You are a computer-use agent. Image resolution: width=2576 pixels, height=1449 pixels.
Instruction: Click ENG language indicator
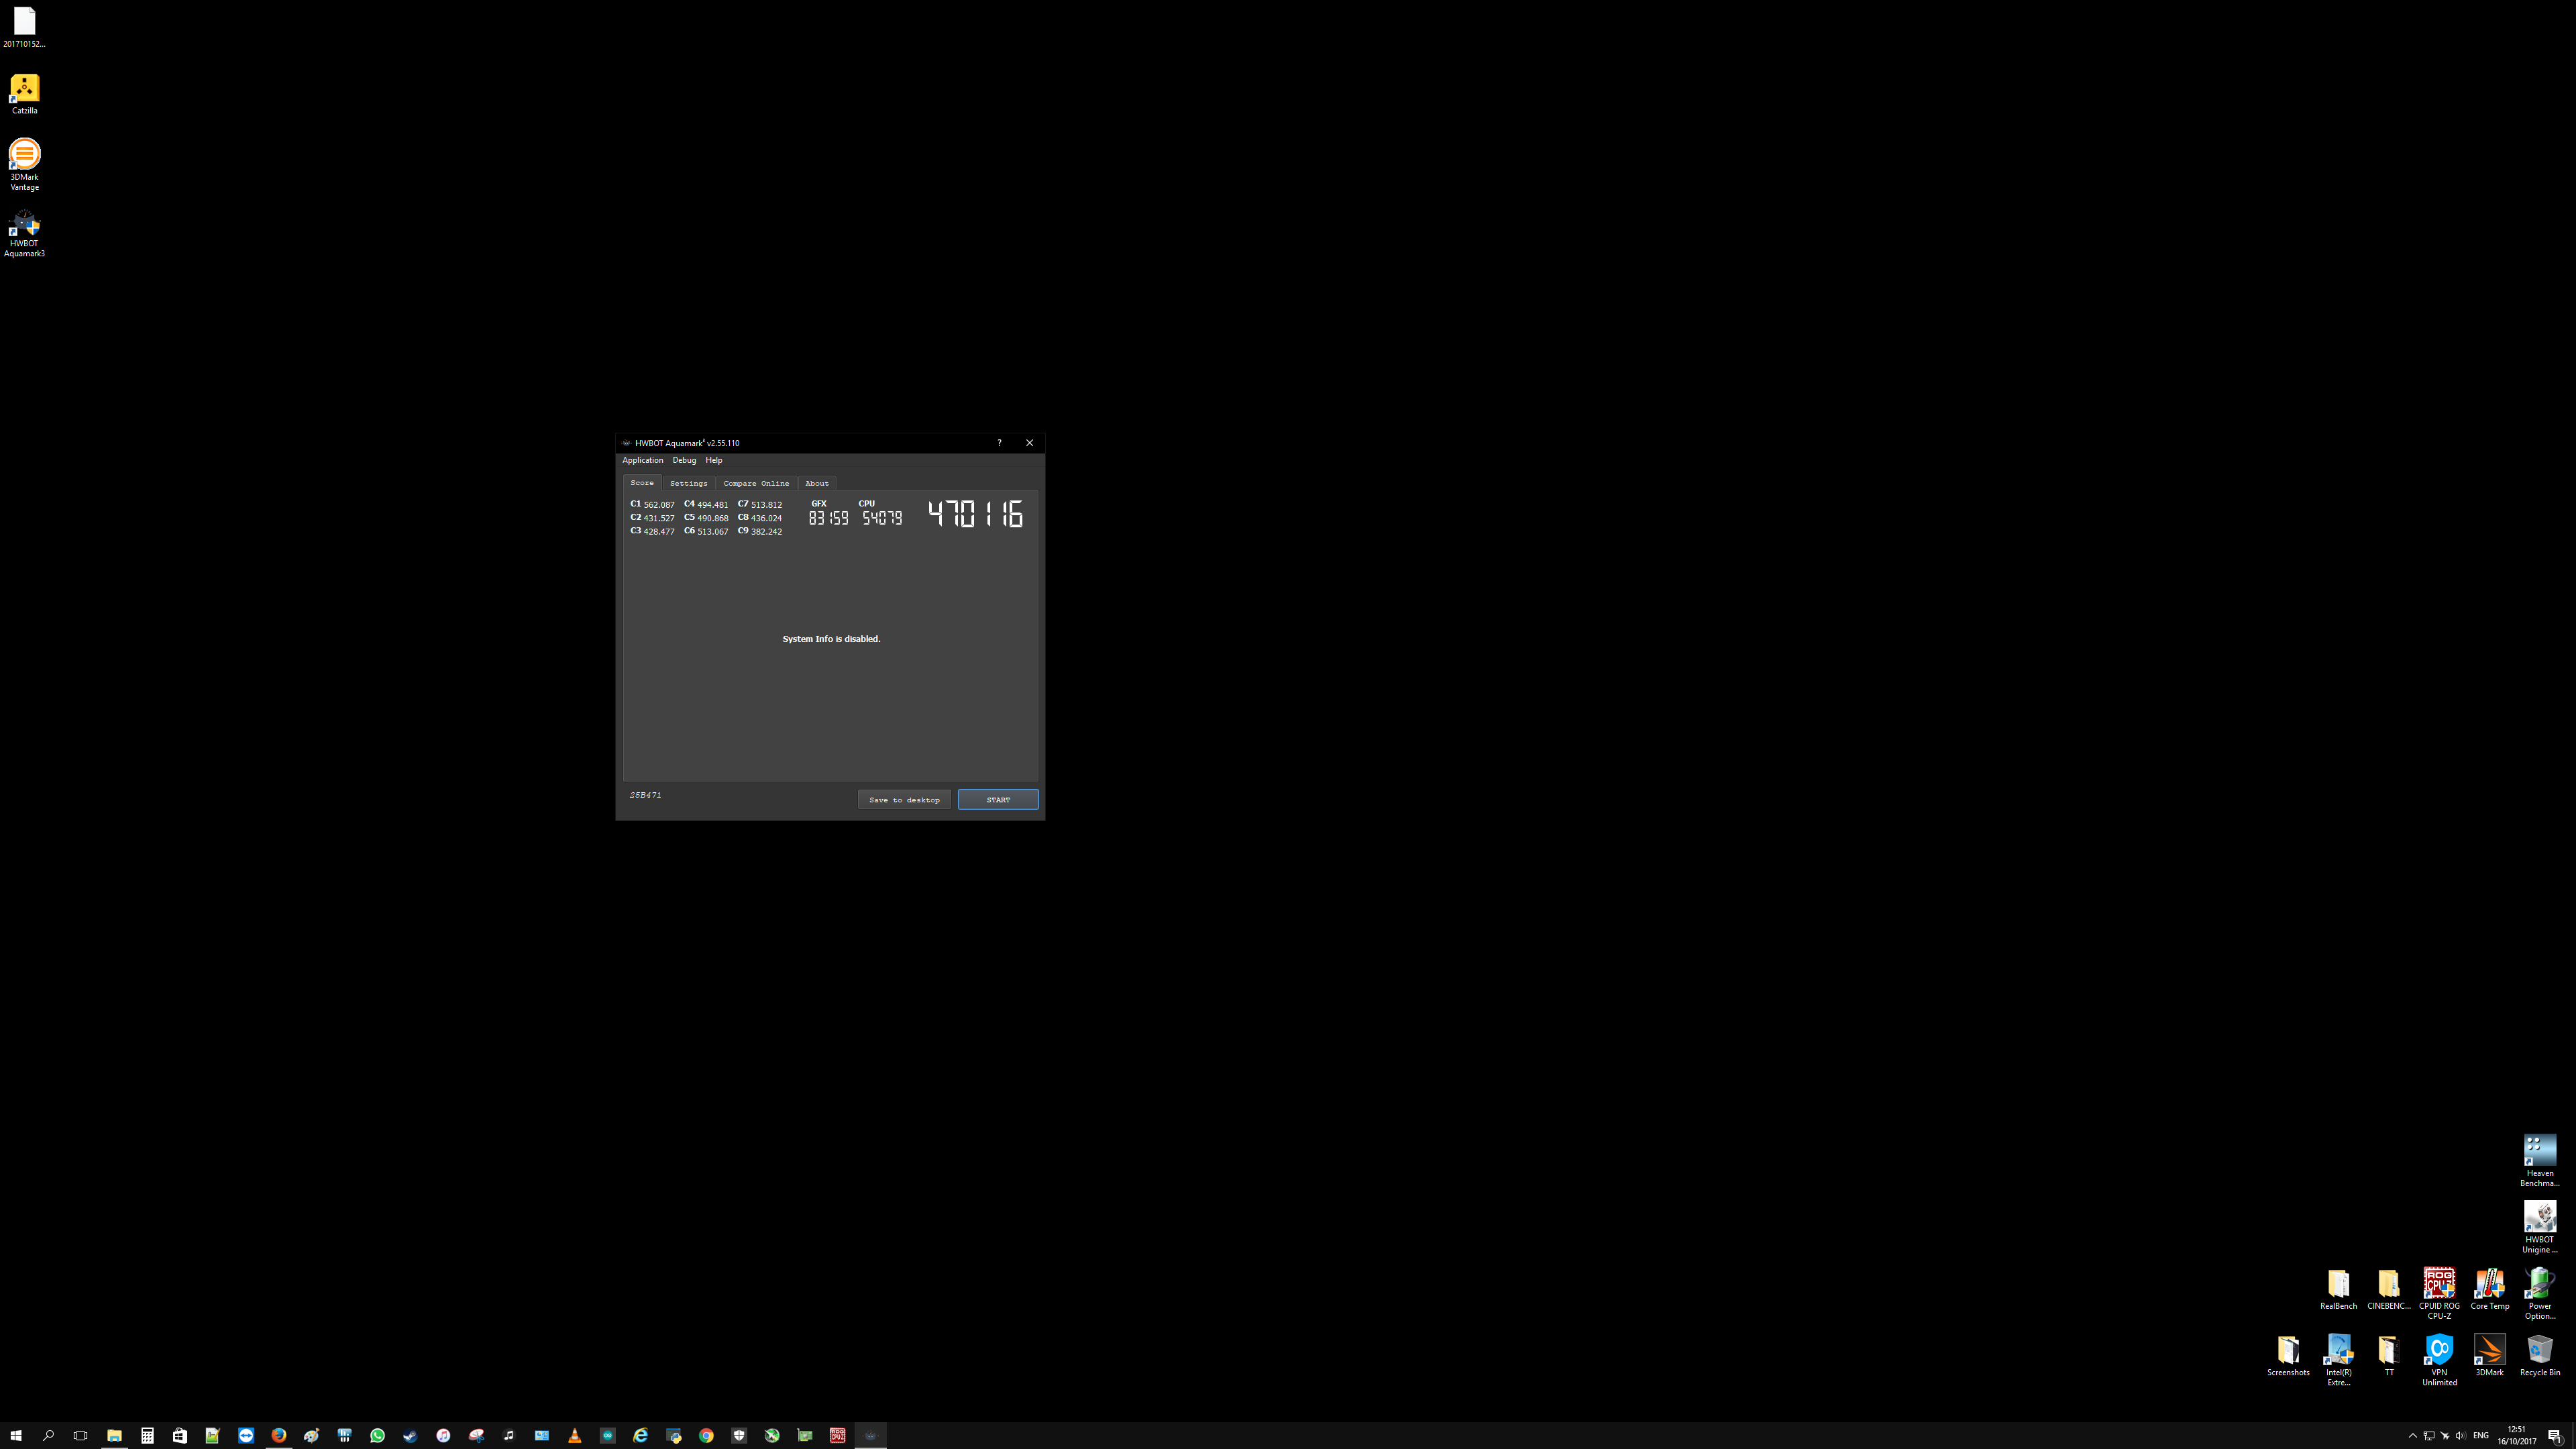(2481, 1435)
